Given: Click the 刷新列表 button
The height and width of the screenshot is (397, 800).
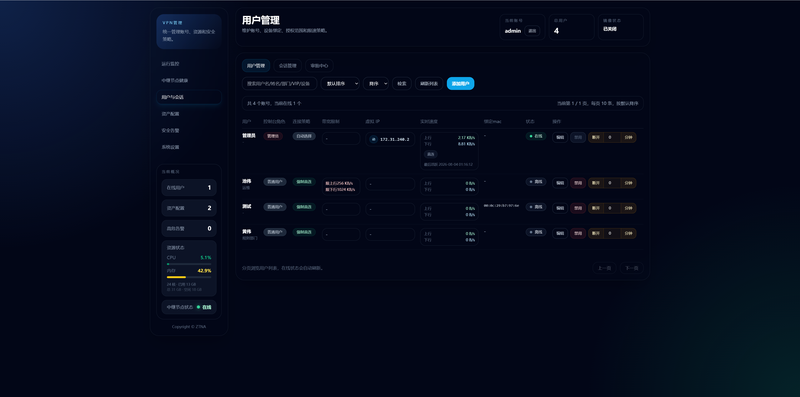Looking at the screenshot, I should click(429, 83).
